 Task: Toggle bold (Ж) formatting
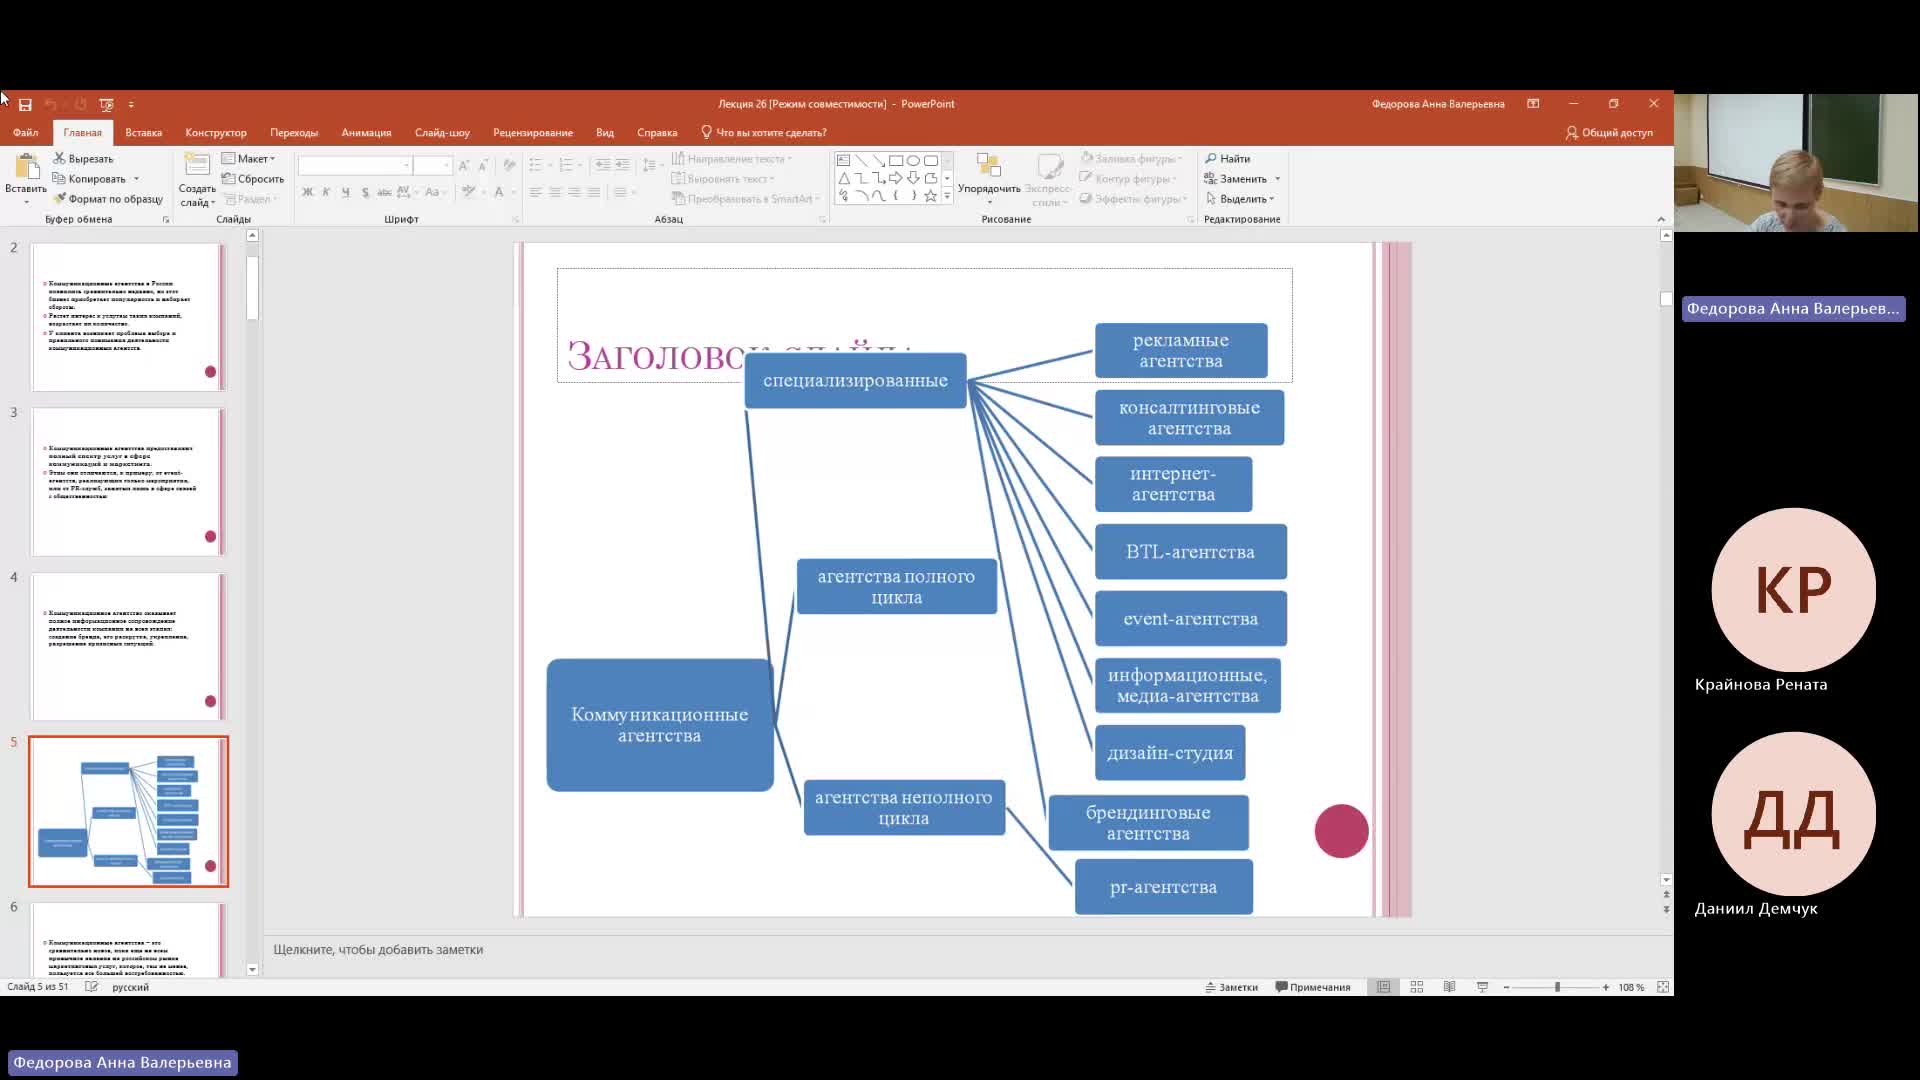point(308,192)
